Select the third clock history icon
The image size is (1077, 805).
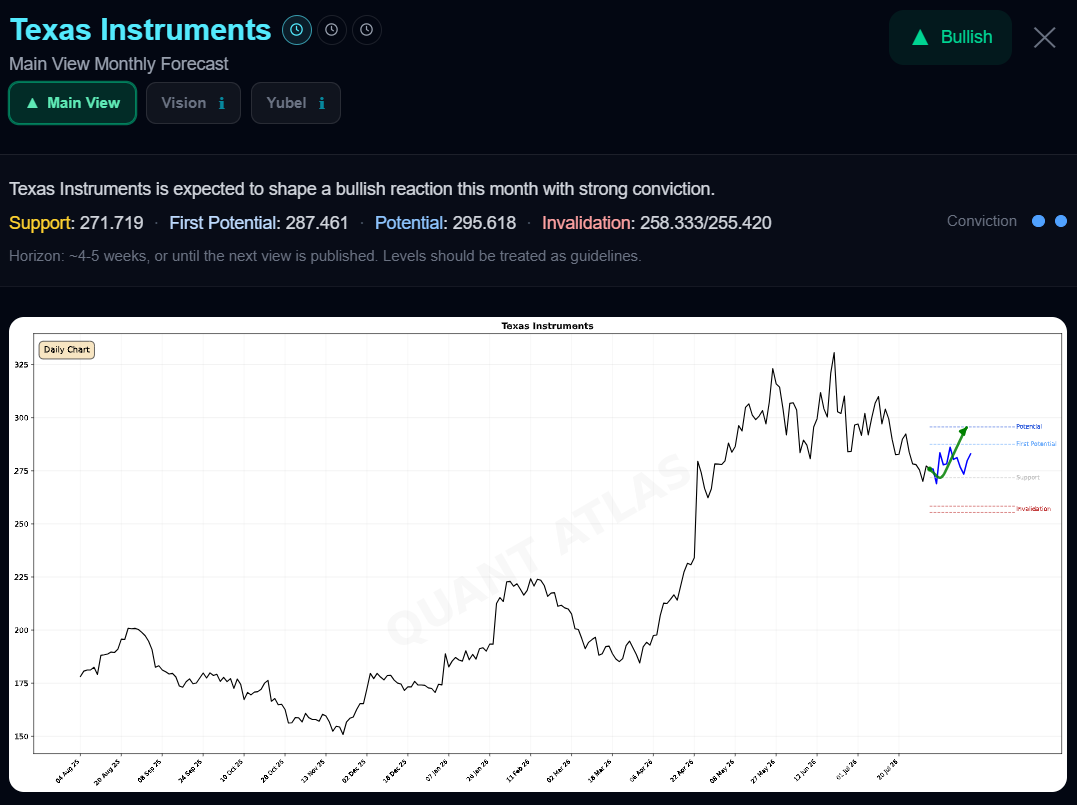pos(367,30)
